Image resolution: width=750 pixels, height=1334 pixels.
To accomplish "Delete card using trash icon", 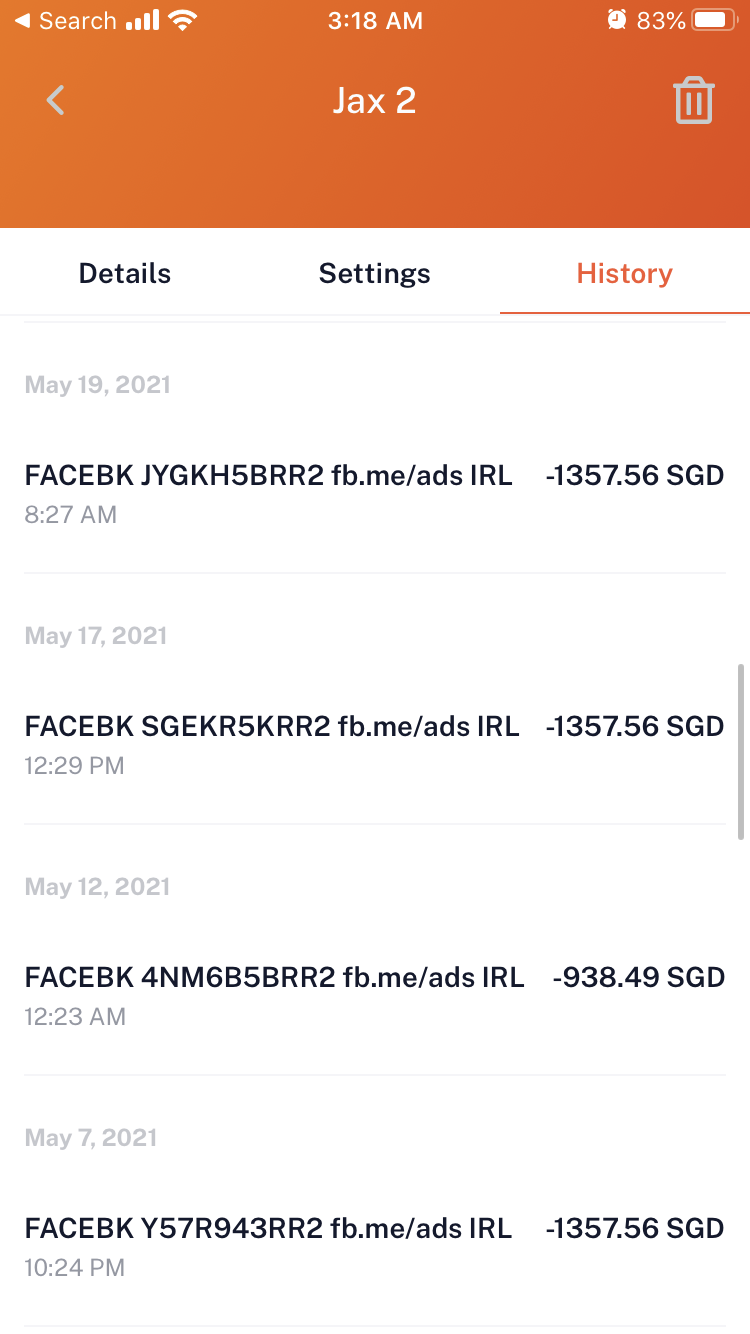I will coord(693,101).
